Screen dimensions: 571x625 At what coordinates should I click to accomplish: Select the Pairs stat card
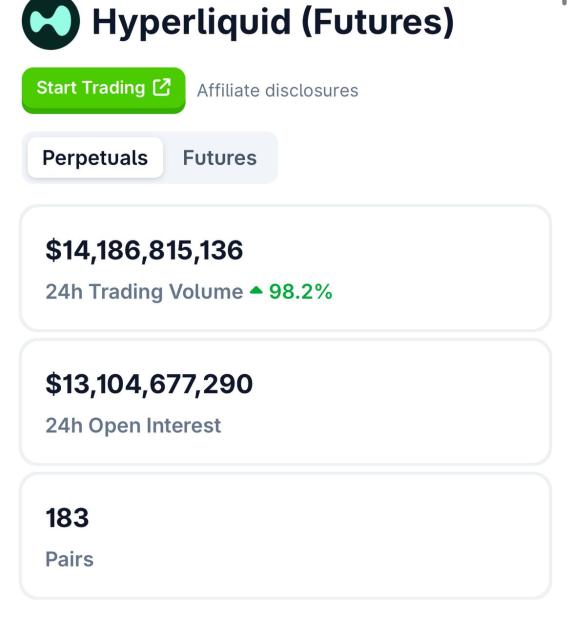click(285, 536)
